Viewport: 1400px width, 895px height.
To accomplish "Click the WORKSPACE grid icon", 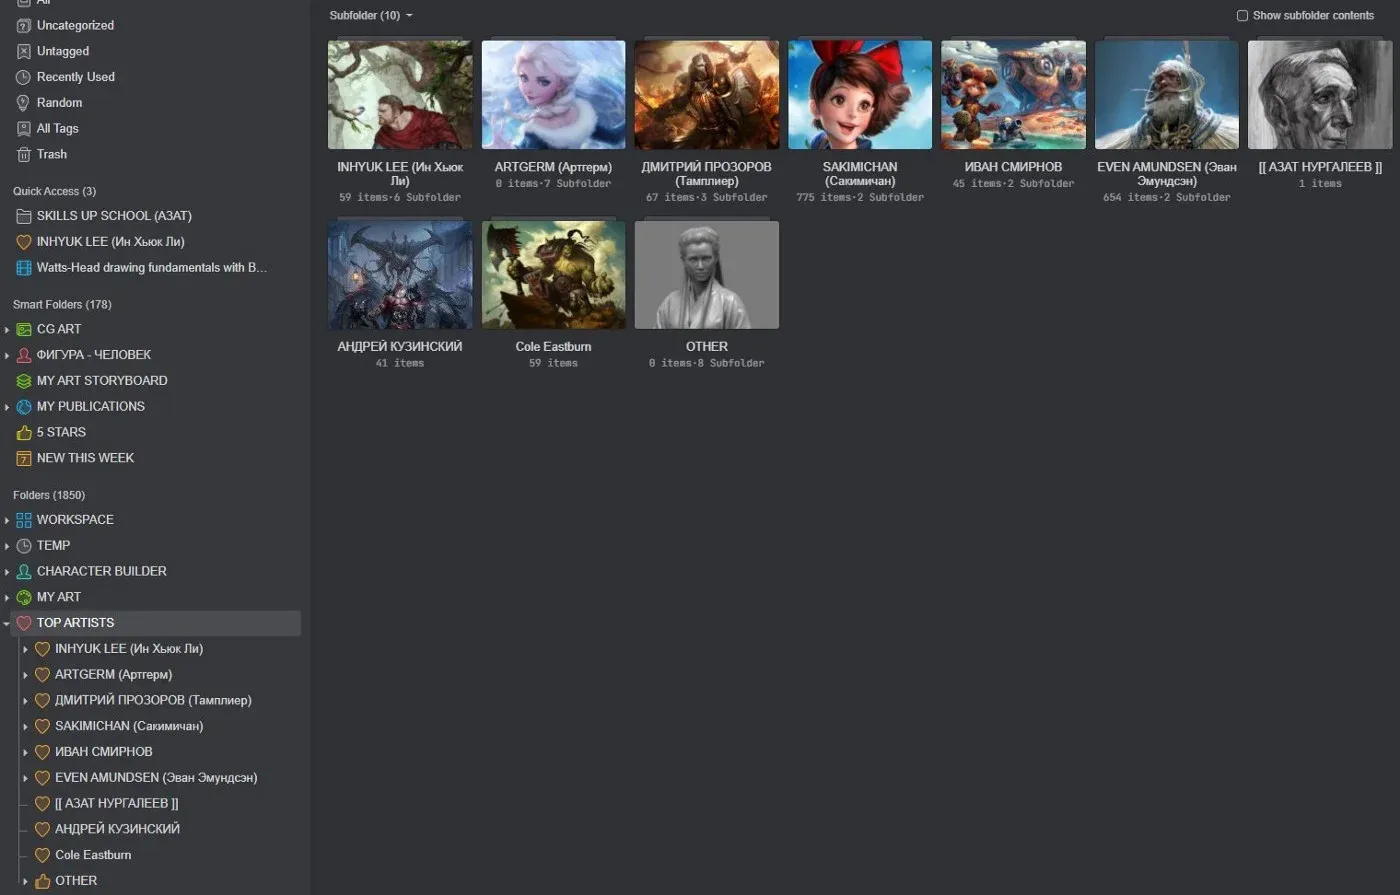I will coord(24,520).
